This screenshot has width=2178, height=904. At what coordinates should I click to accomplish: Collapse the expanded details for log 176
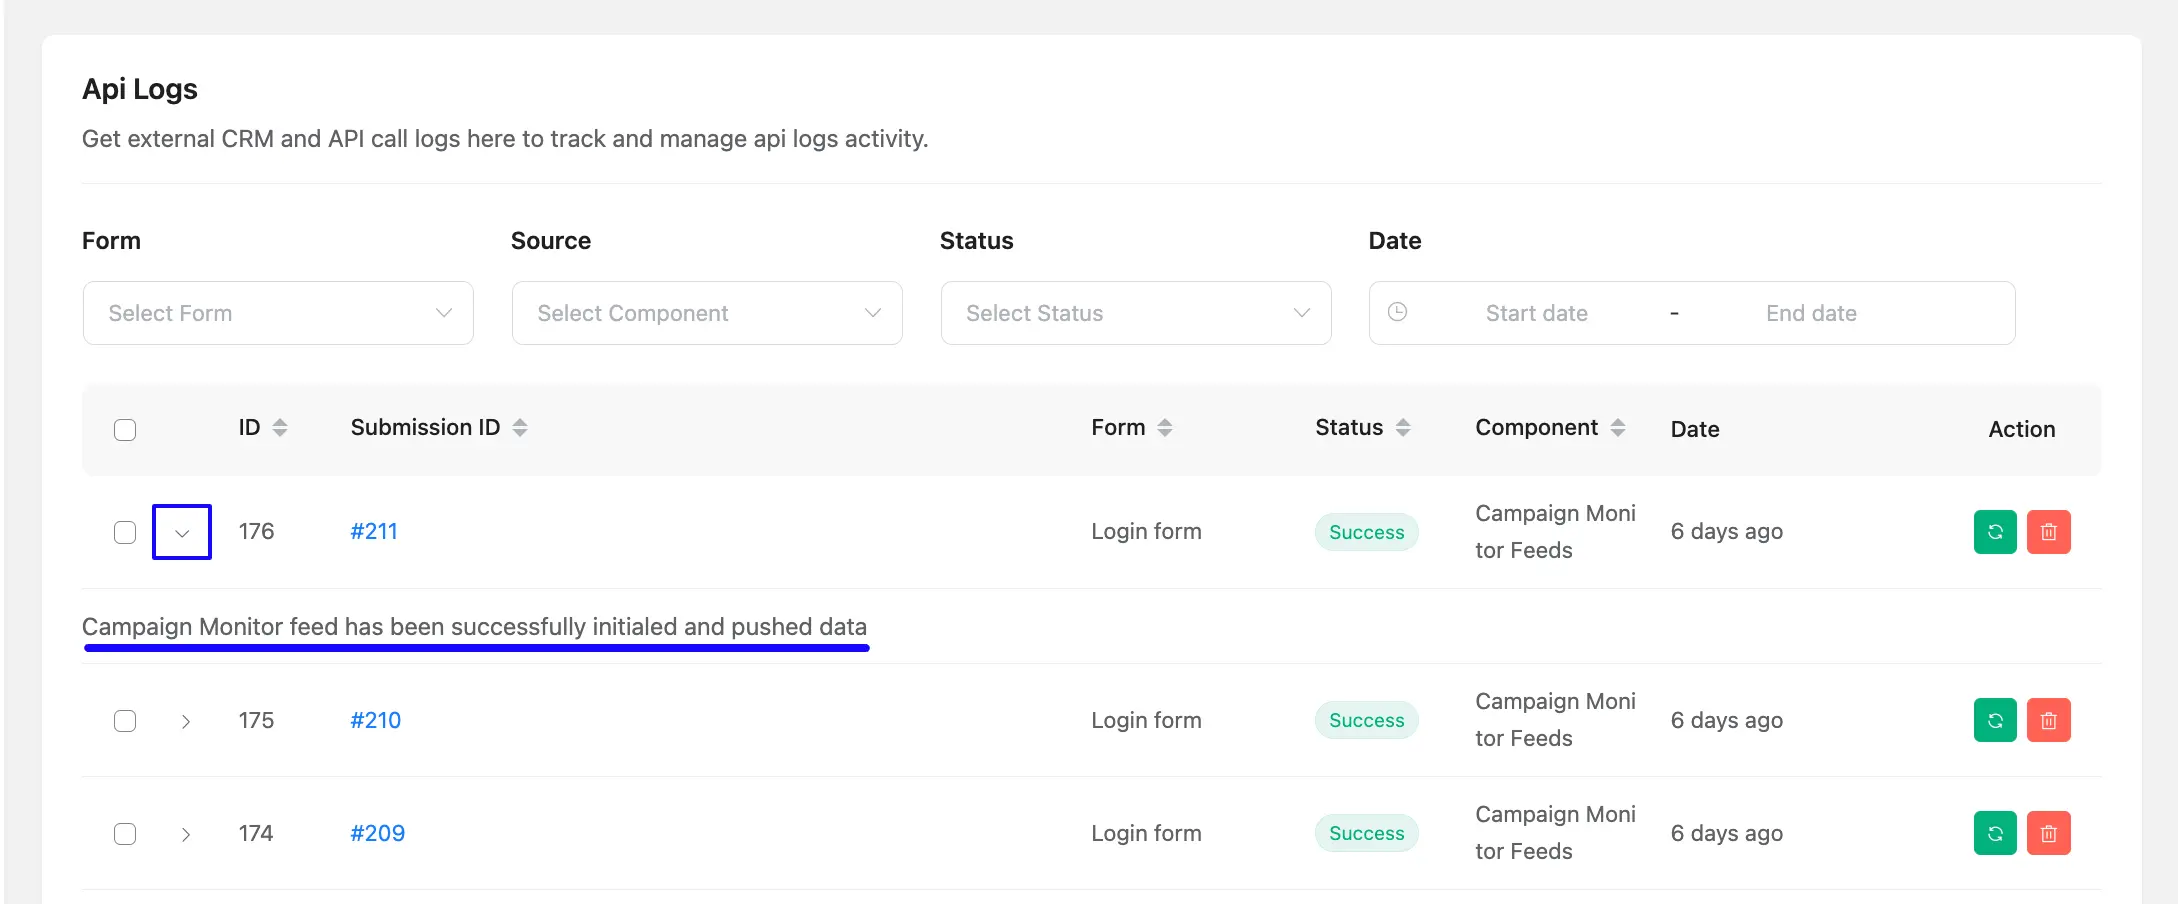tap(182, 532)
